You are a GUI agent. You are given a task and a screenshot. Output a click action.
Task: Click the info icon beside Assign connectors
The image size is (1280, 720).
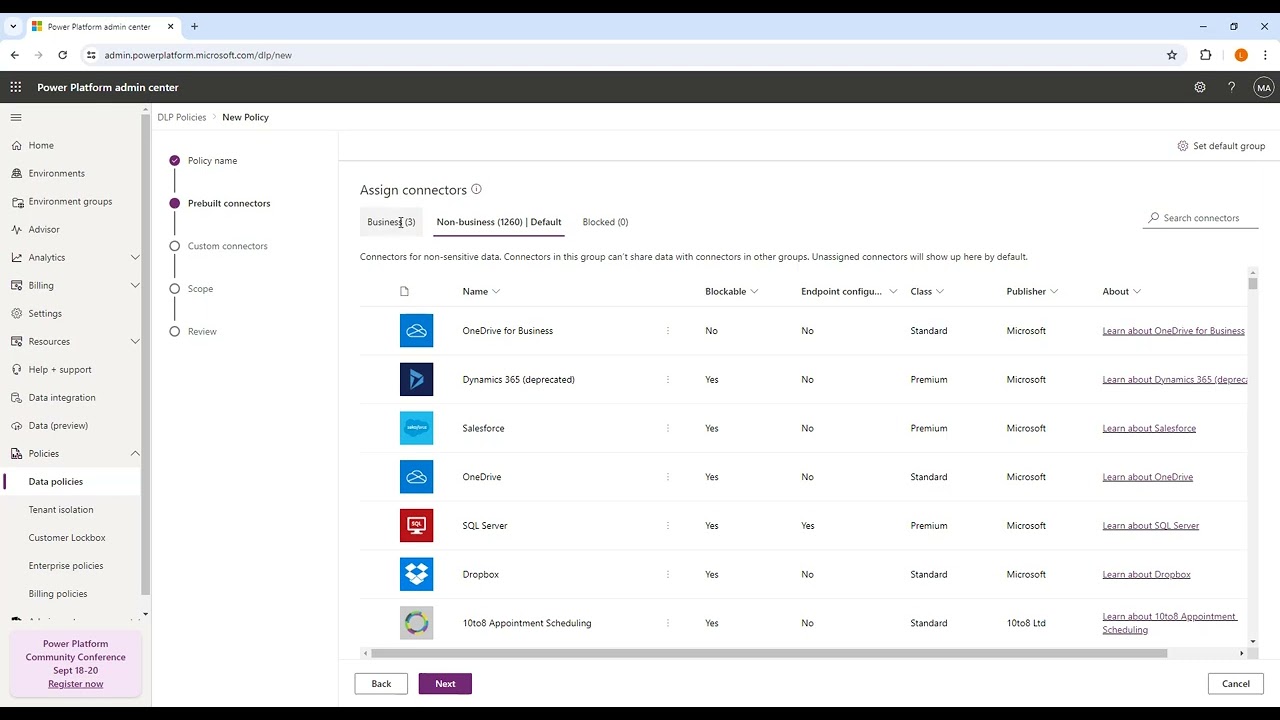point(476,189)
